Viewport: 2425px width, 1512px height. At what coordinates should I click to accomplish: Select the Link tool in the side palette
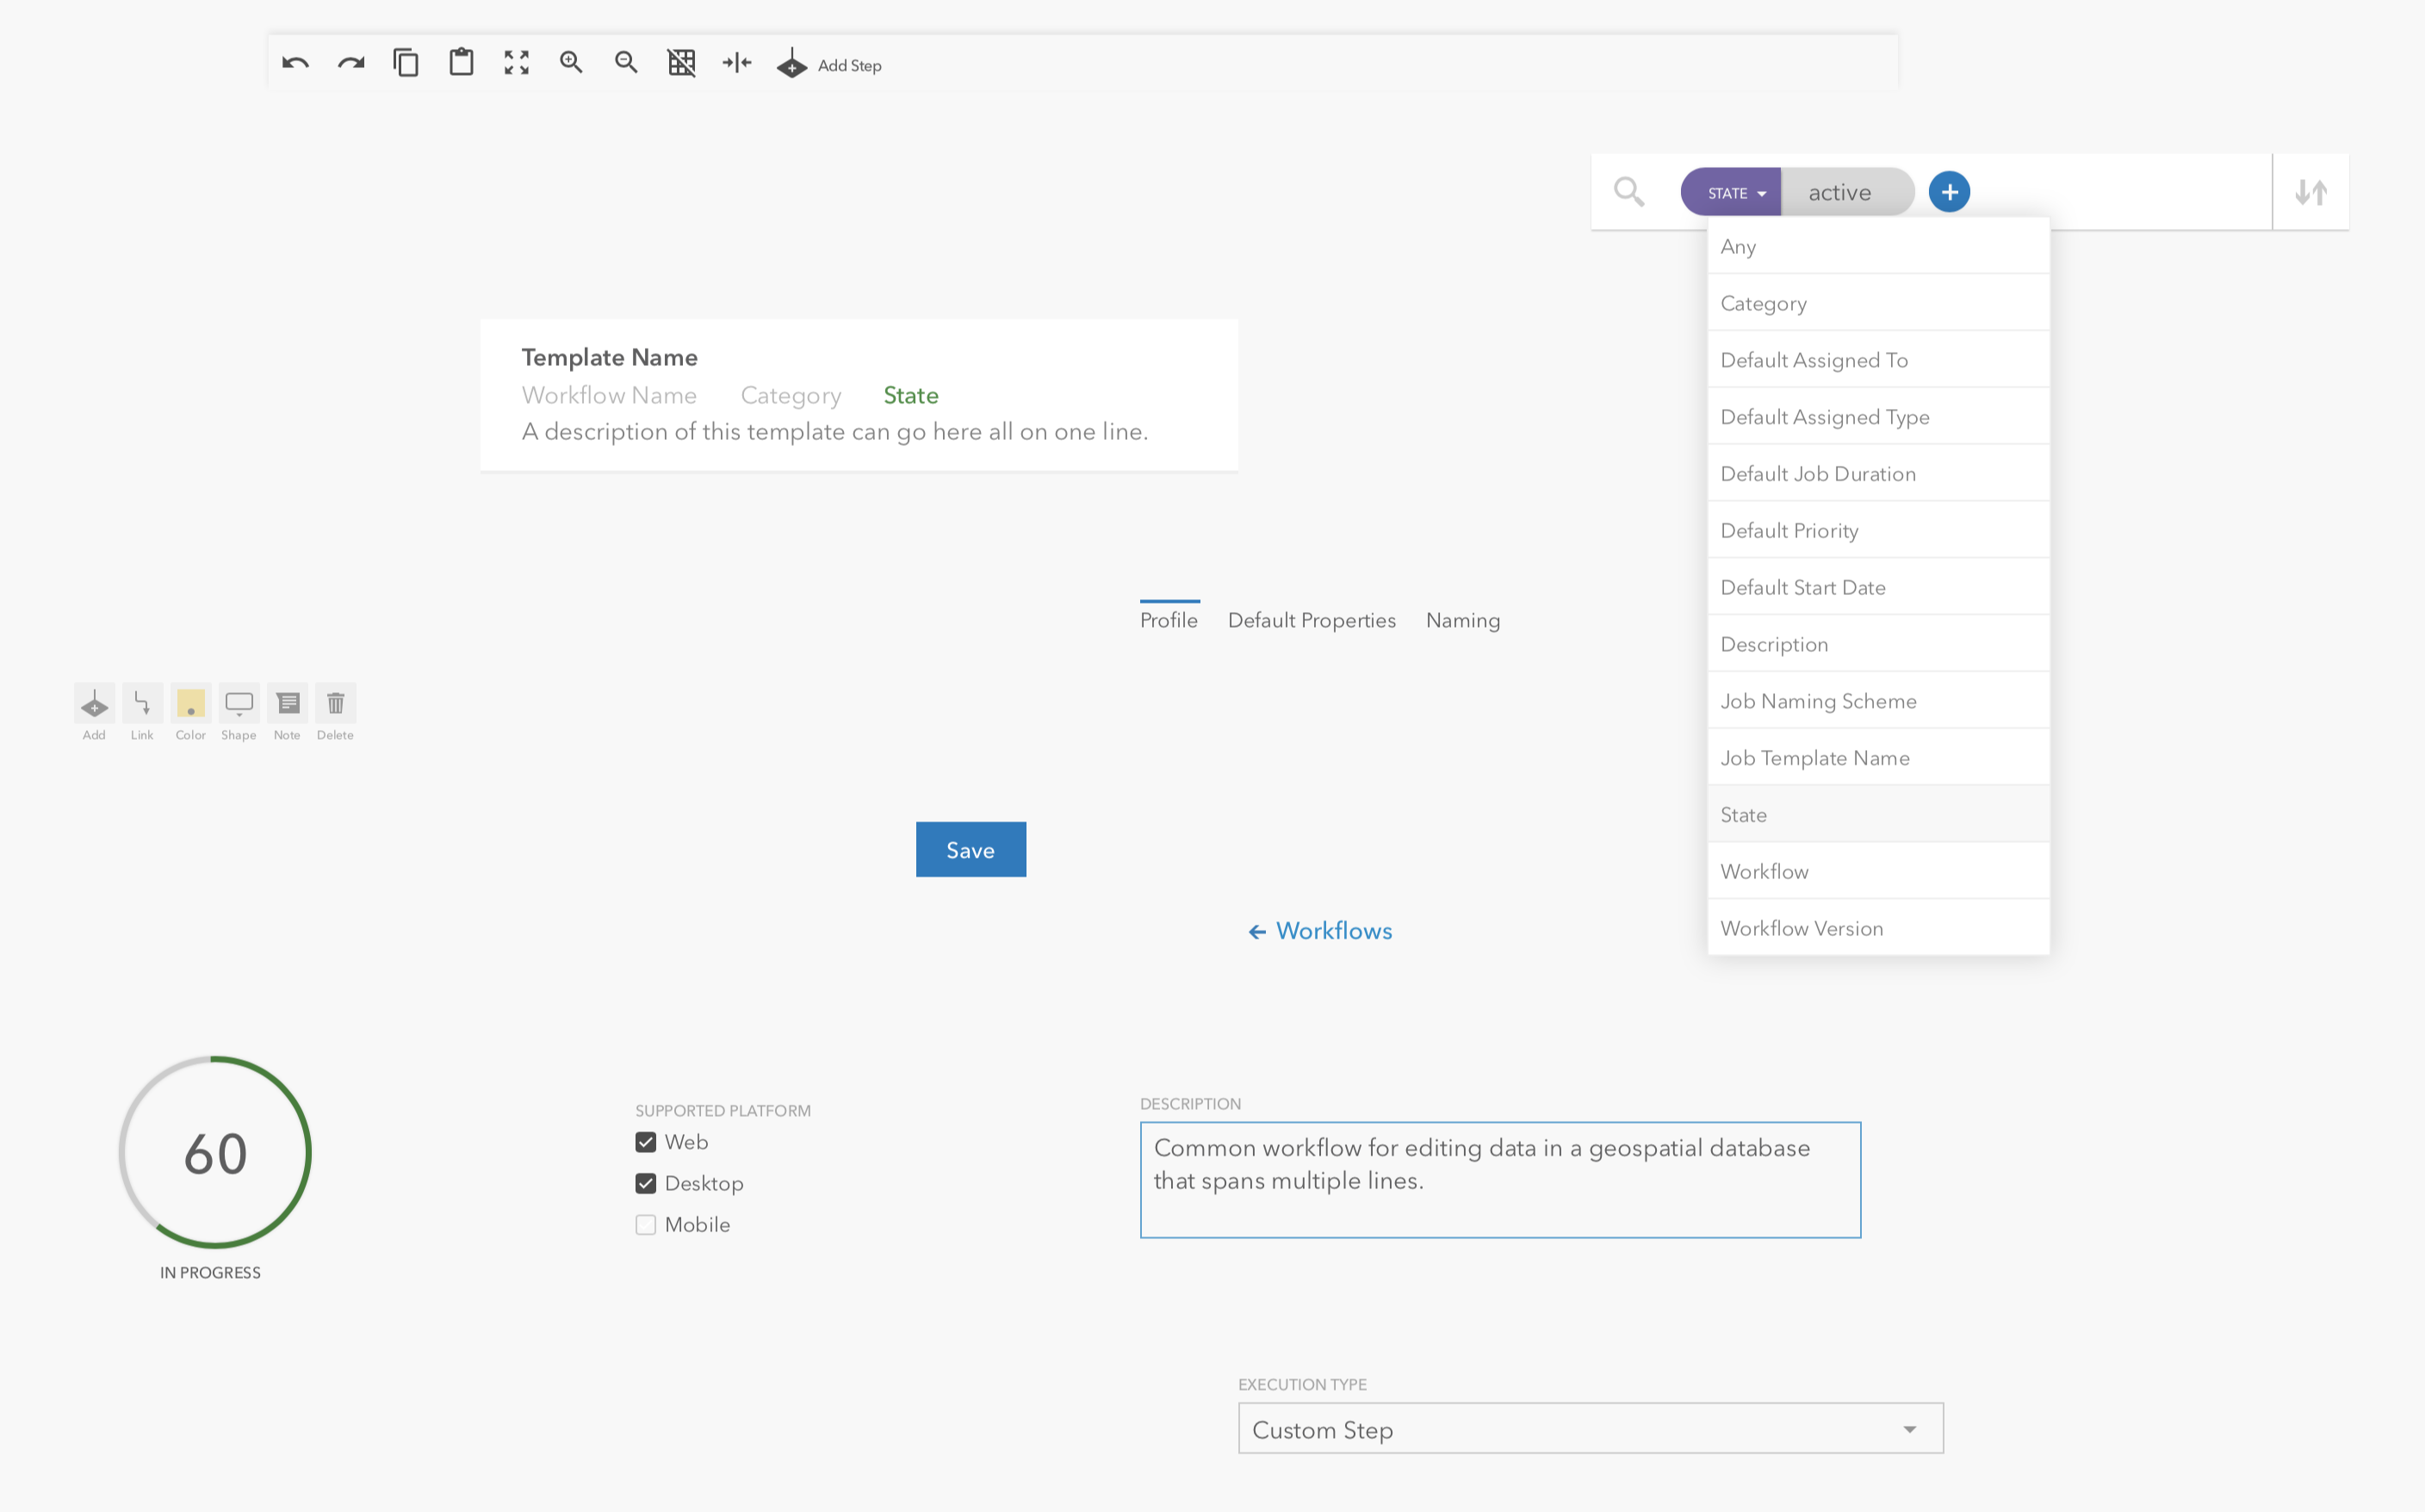[x=142, y=705]
